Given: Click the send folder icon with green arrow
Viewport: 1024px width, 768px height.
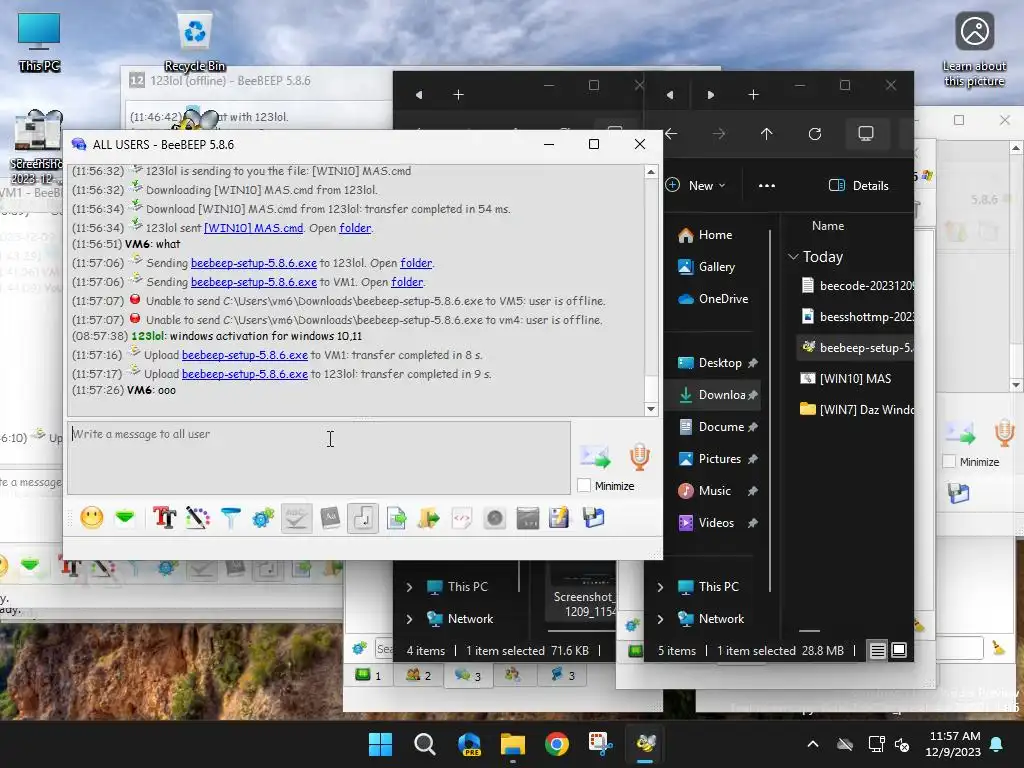Looking at the screenshot, I should [x=428, y=518].
